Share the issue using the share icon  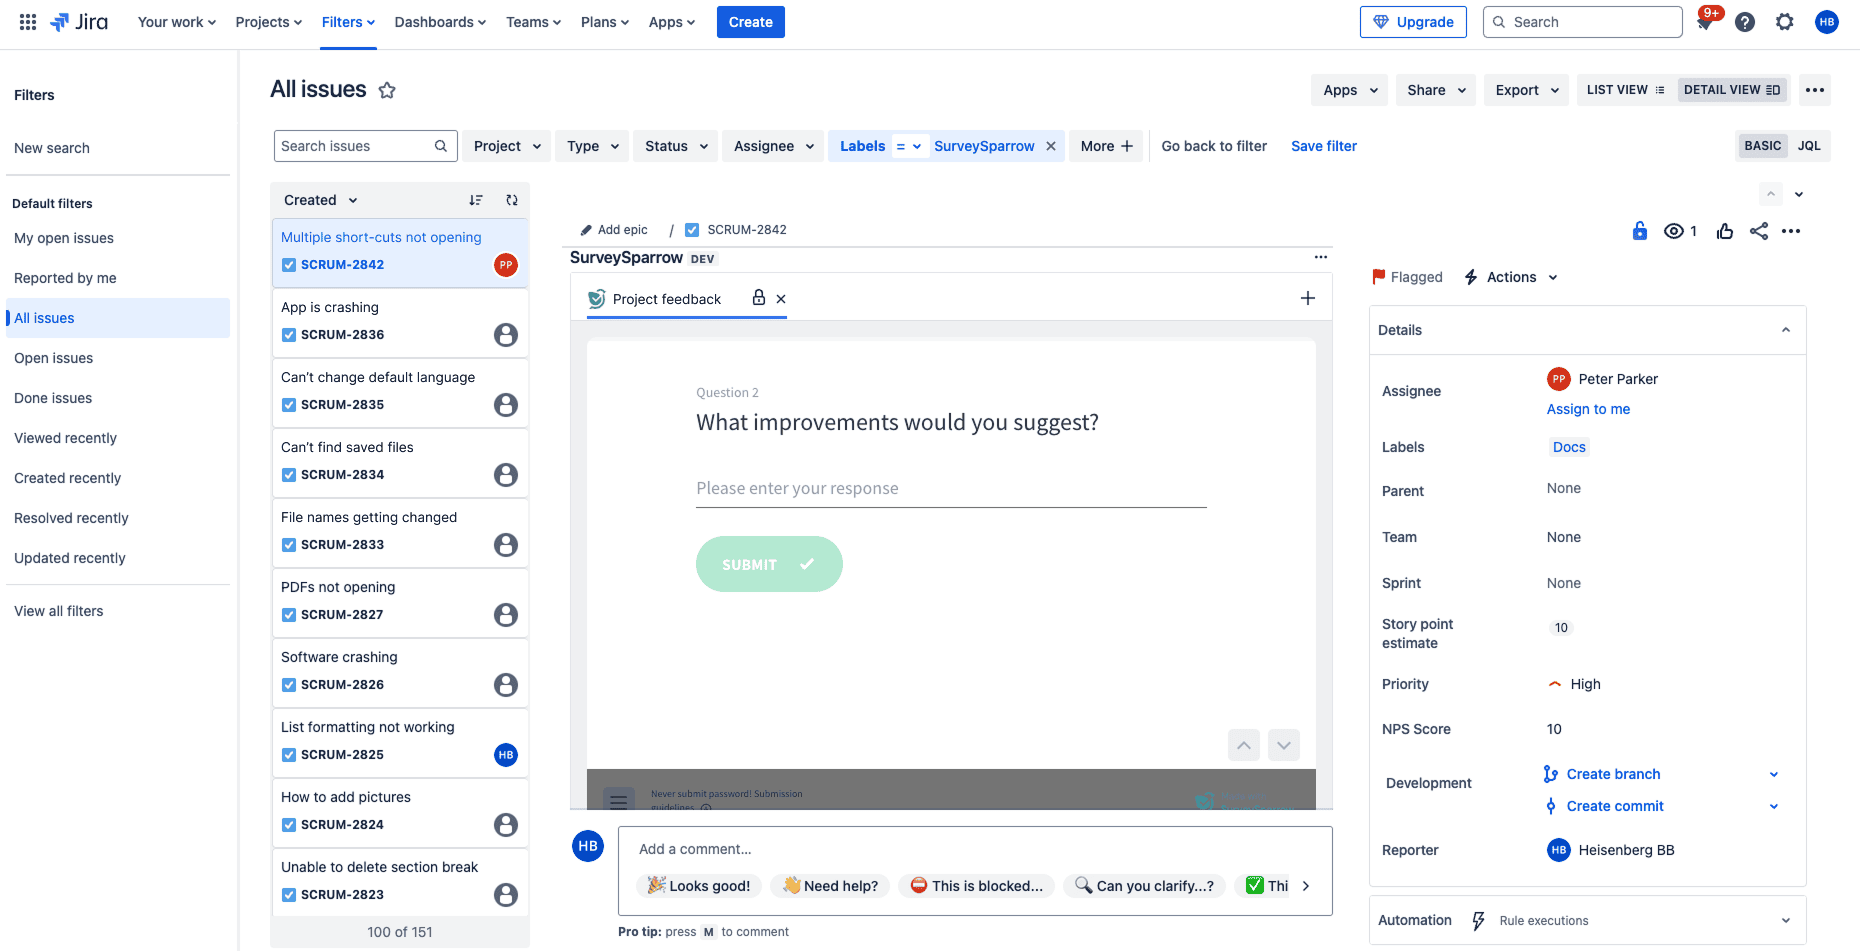pos(1760,230)
